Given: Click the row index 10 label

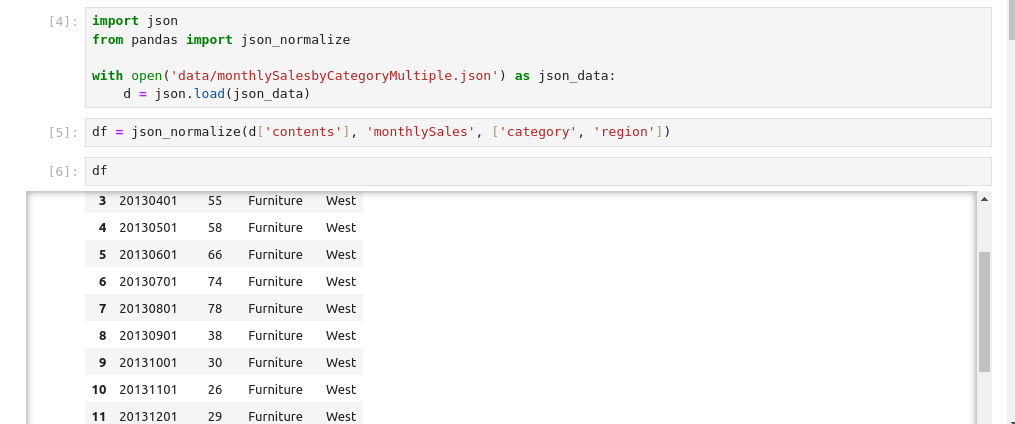Looking at the screenshot, I should (99, 390).
